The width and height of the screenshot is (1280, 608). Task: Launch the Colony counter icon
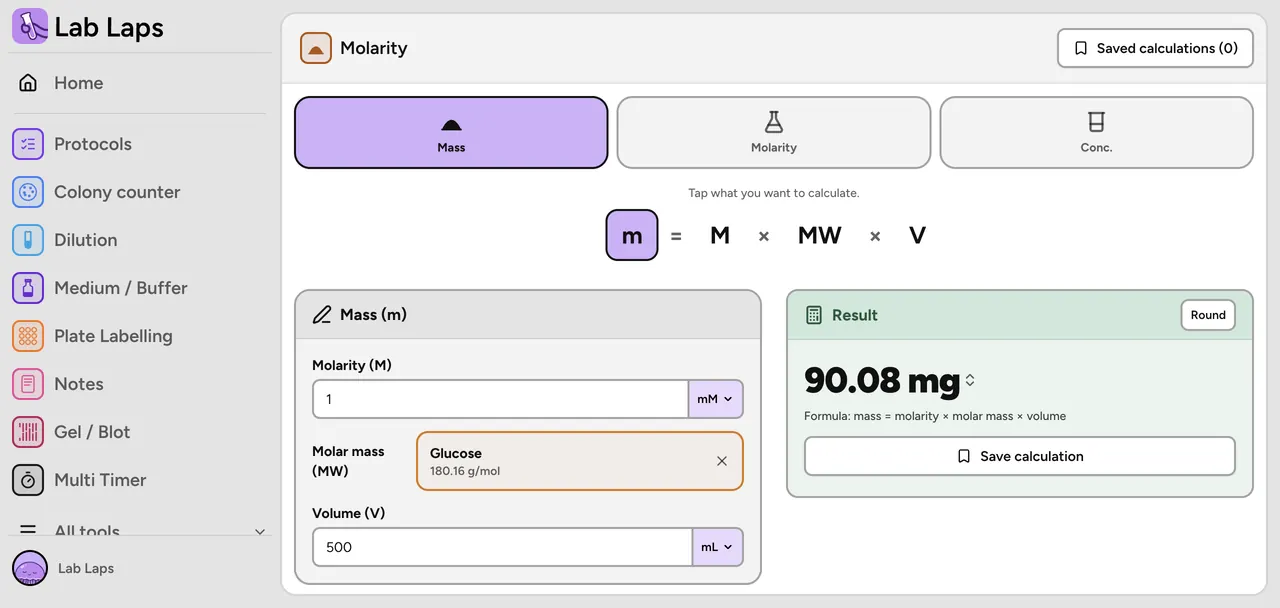pos(28,192)
